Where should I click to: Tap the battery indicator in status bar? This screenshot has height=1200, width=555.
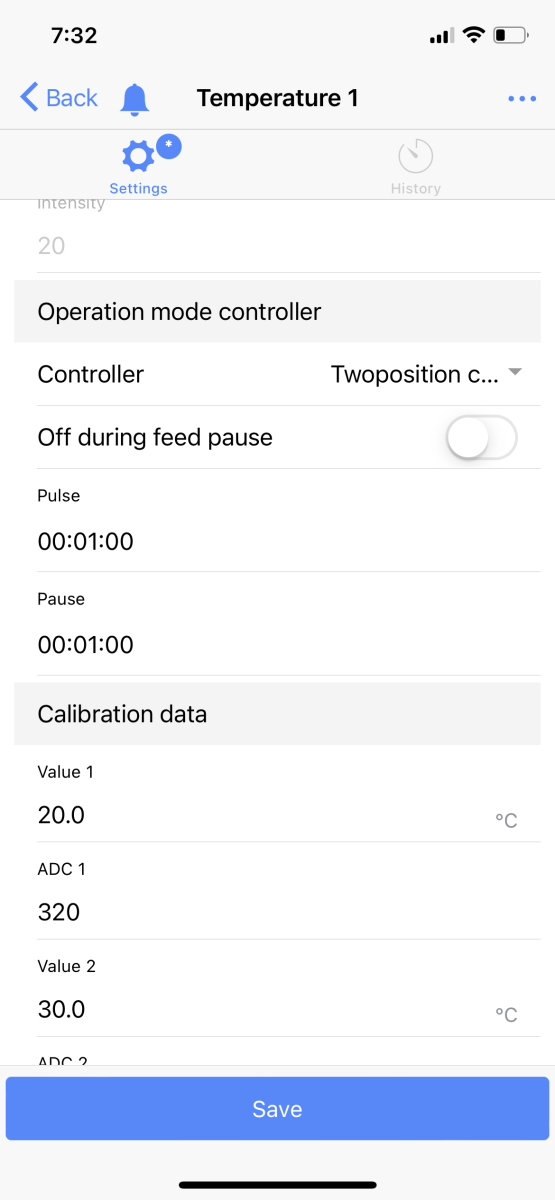tap(509, 36)
